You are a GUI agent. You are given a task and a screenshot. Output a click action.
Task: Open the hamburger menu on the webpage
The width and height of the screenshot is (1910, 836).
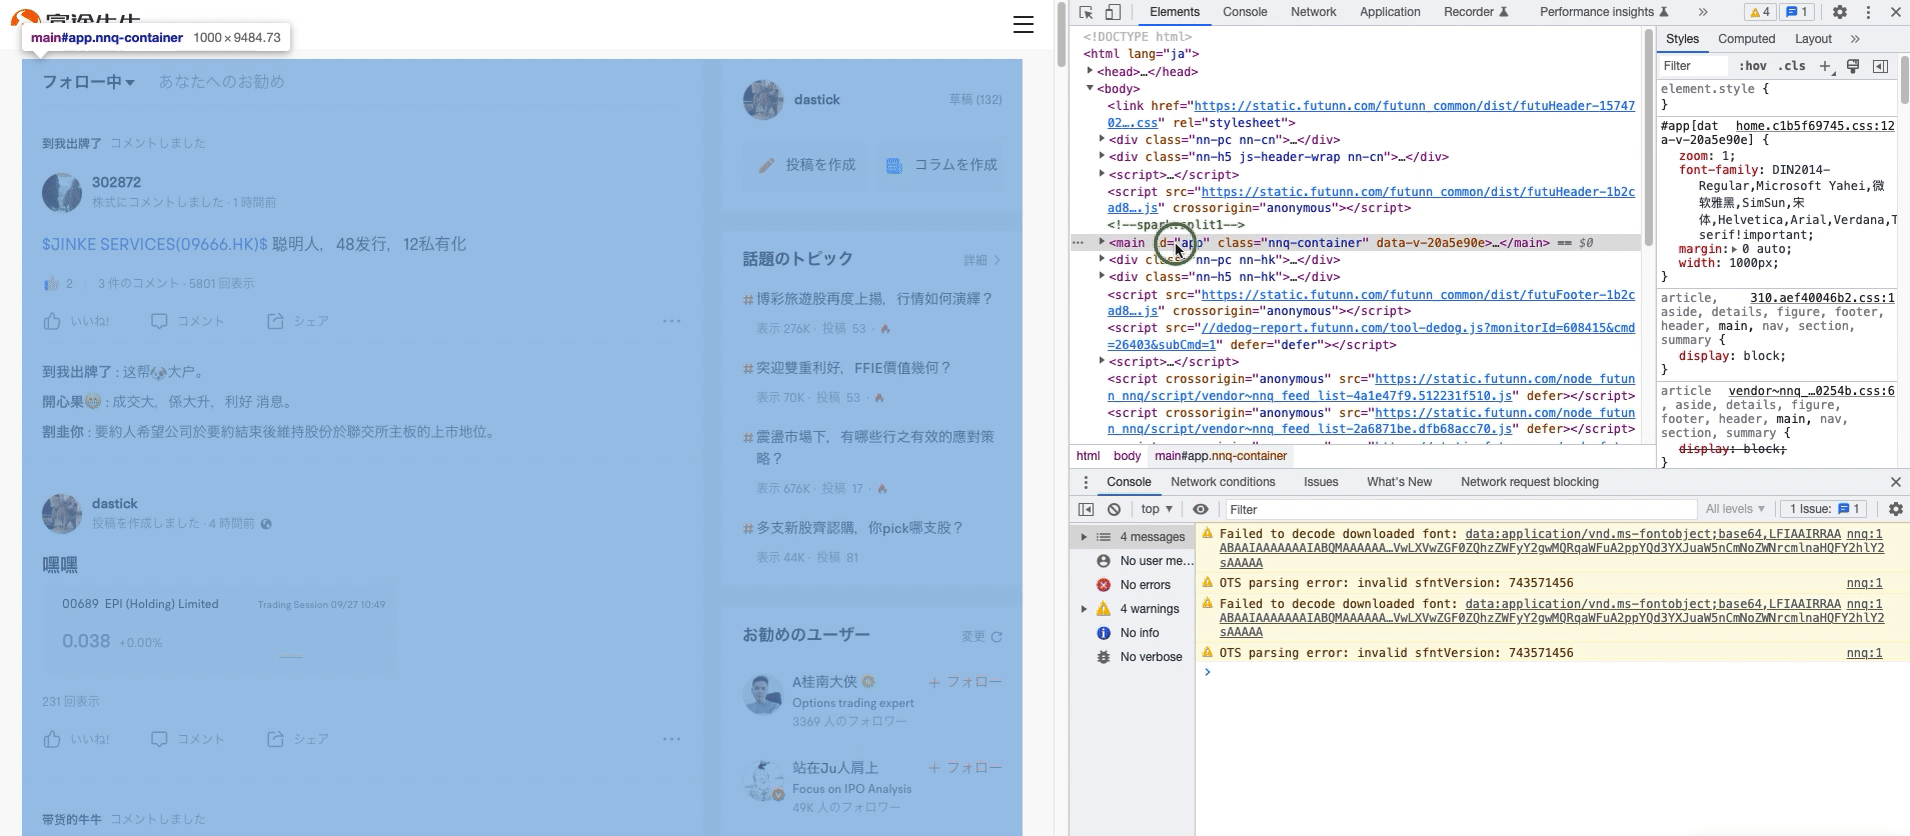point(1023,24)
